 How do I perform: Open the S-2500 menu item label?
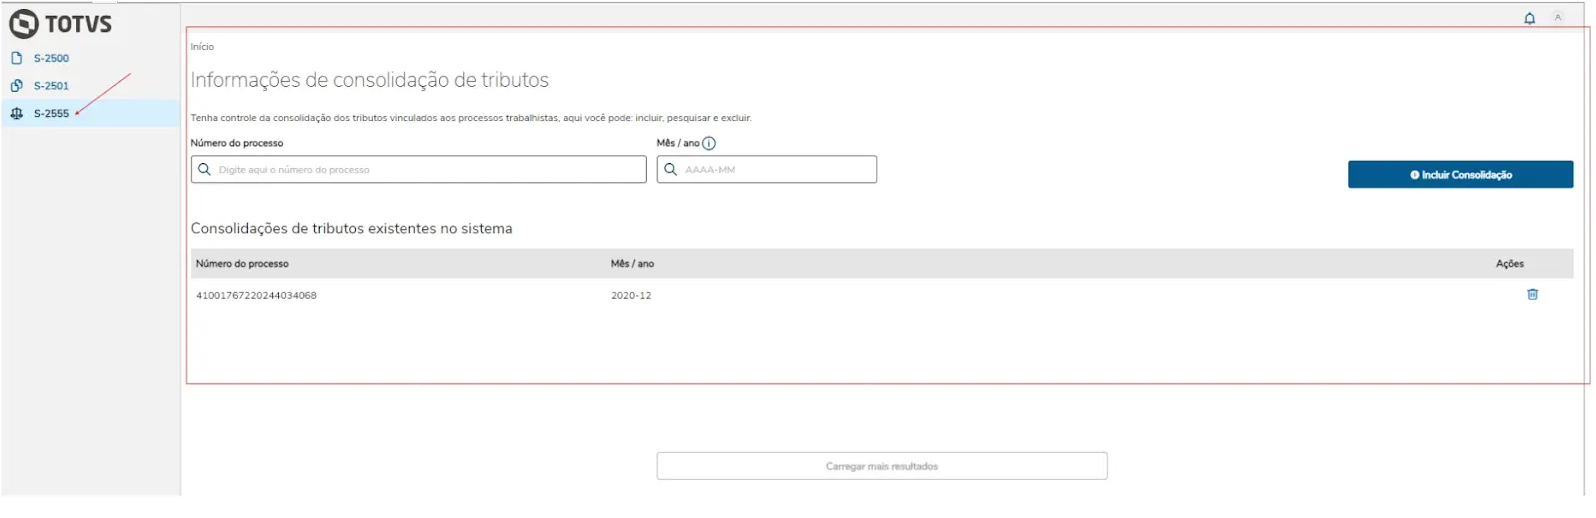coord(51,58)
